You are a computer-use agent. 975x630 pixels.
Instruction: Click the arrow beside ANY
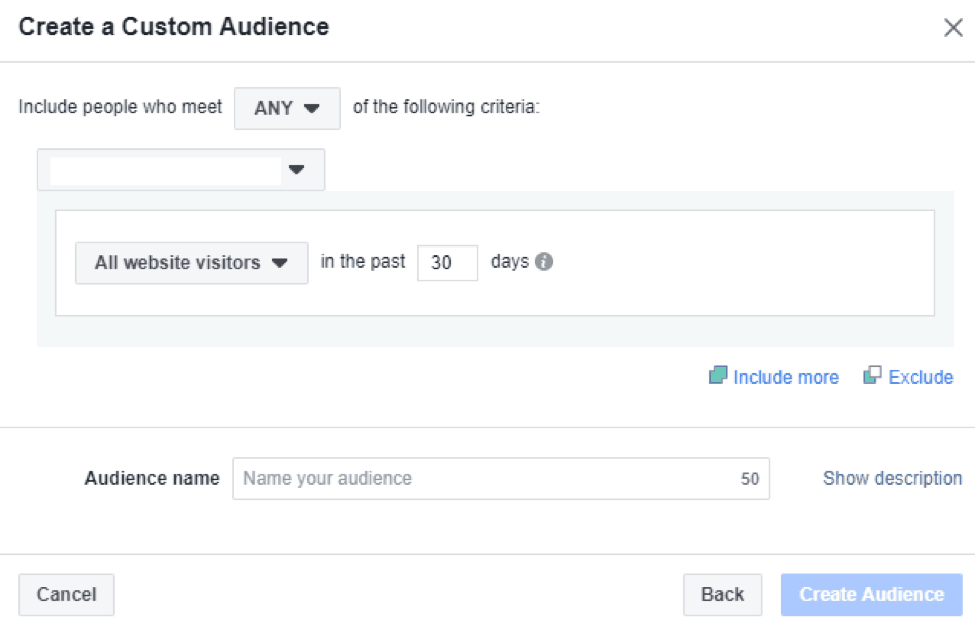click(311, 108)
